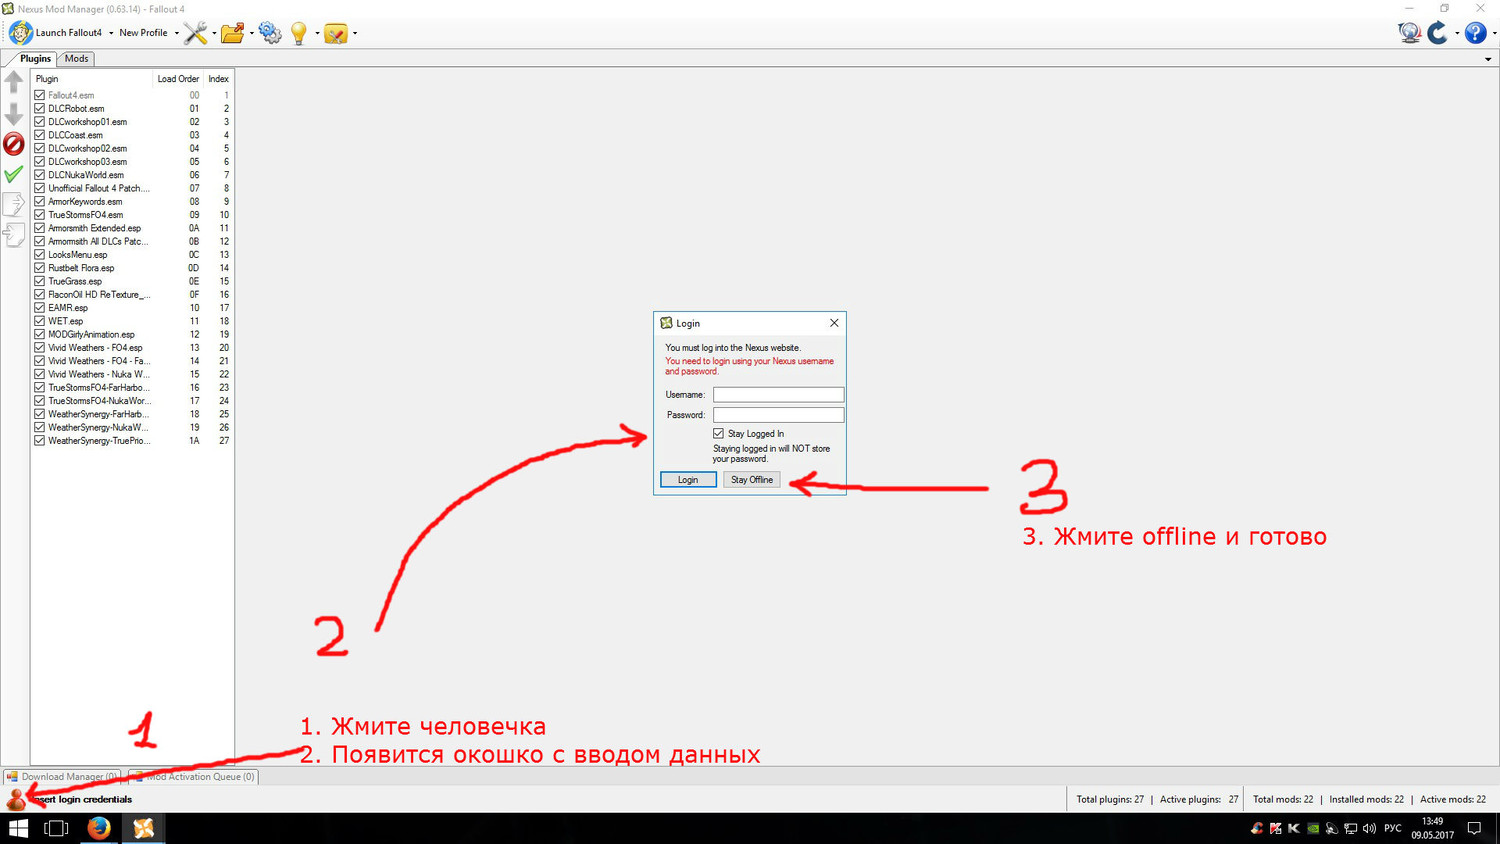Viewport: 1500px width, 844px height.
Task: Click the Nexus Mod Manager taskbar icon
Action: point(143,828)
